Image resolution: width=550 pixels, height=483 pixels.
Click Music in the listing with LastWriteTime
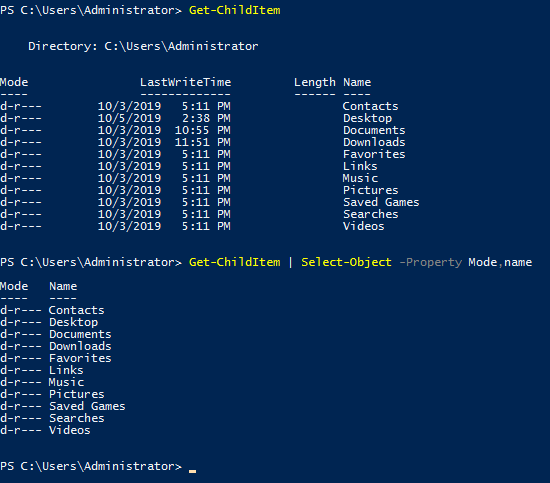click(360, 178)
